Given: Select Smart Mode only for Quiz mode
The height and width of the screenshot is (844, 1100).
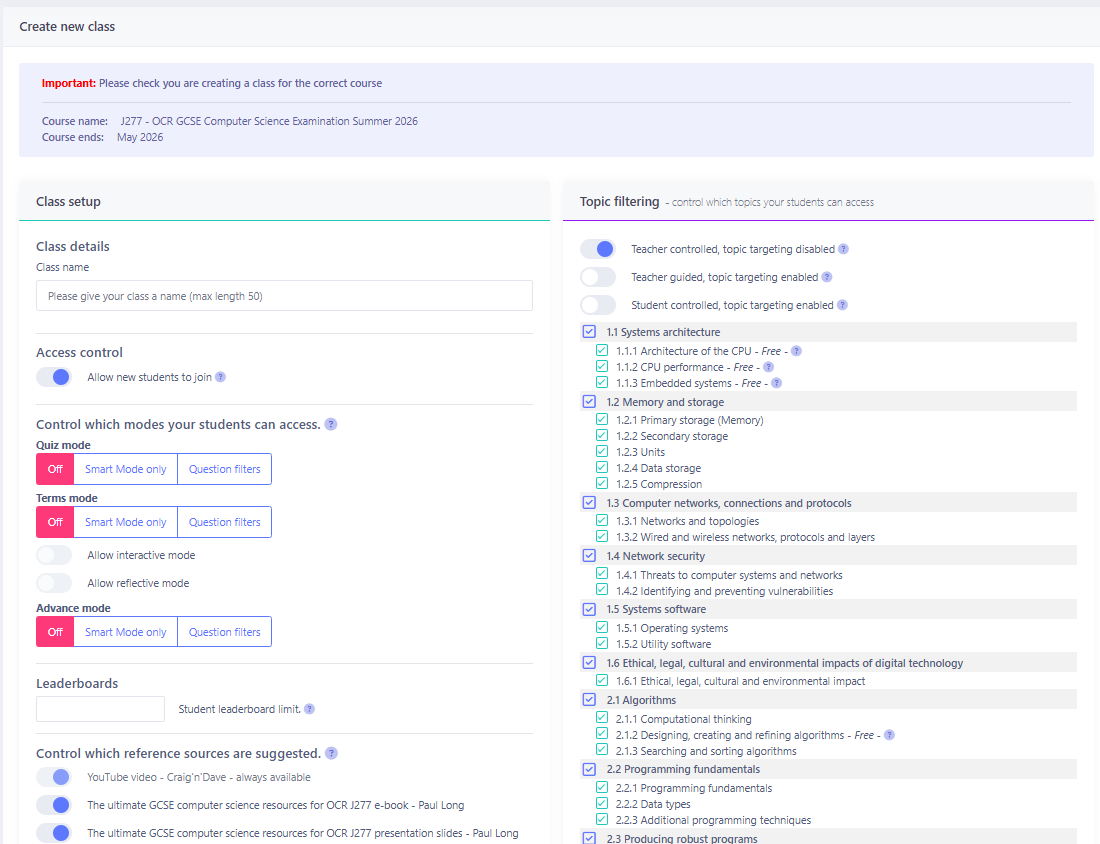Looking at the screenshot, I should [x=125, y=469].
